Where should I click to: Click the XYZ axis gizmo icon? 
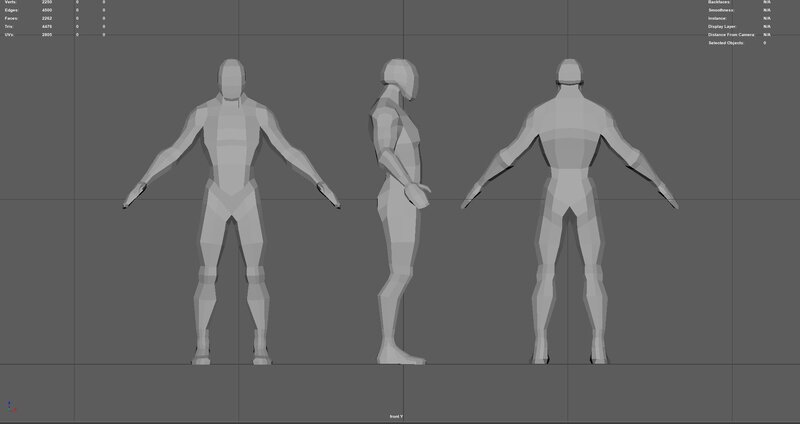point(10,407)
